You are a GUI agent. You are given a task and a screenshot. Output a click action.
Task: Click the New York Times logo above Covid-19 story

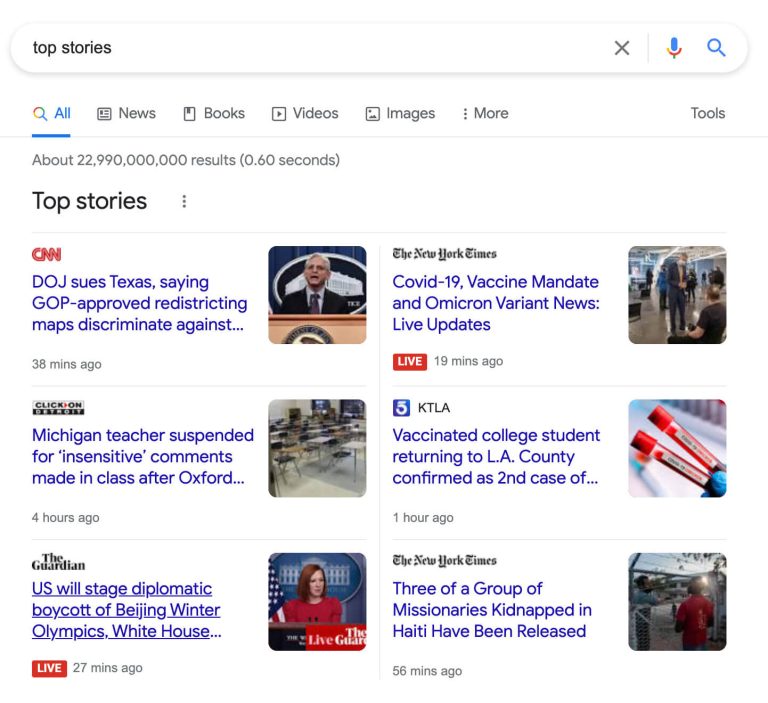pos(444,254)
